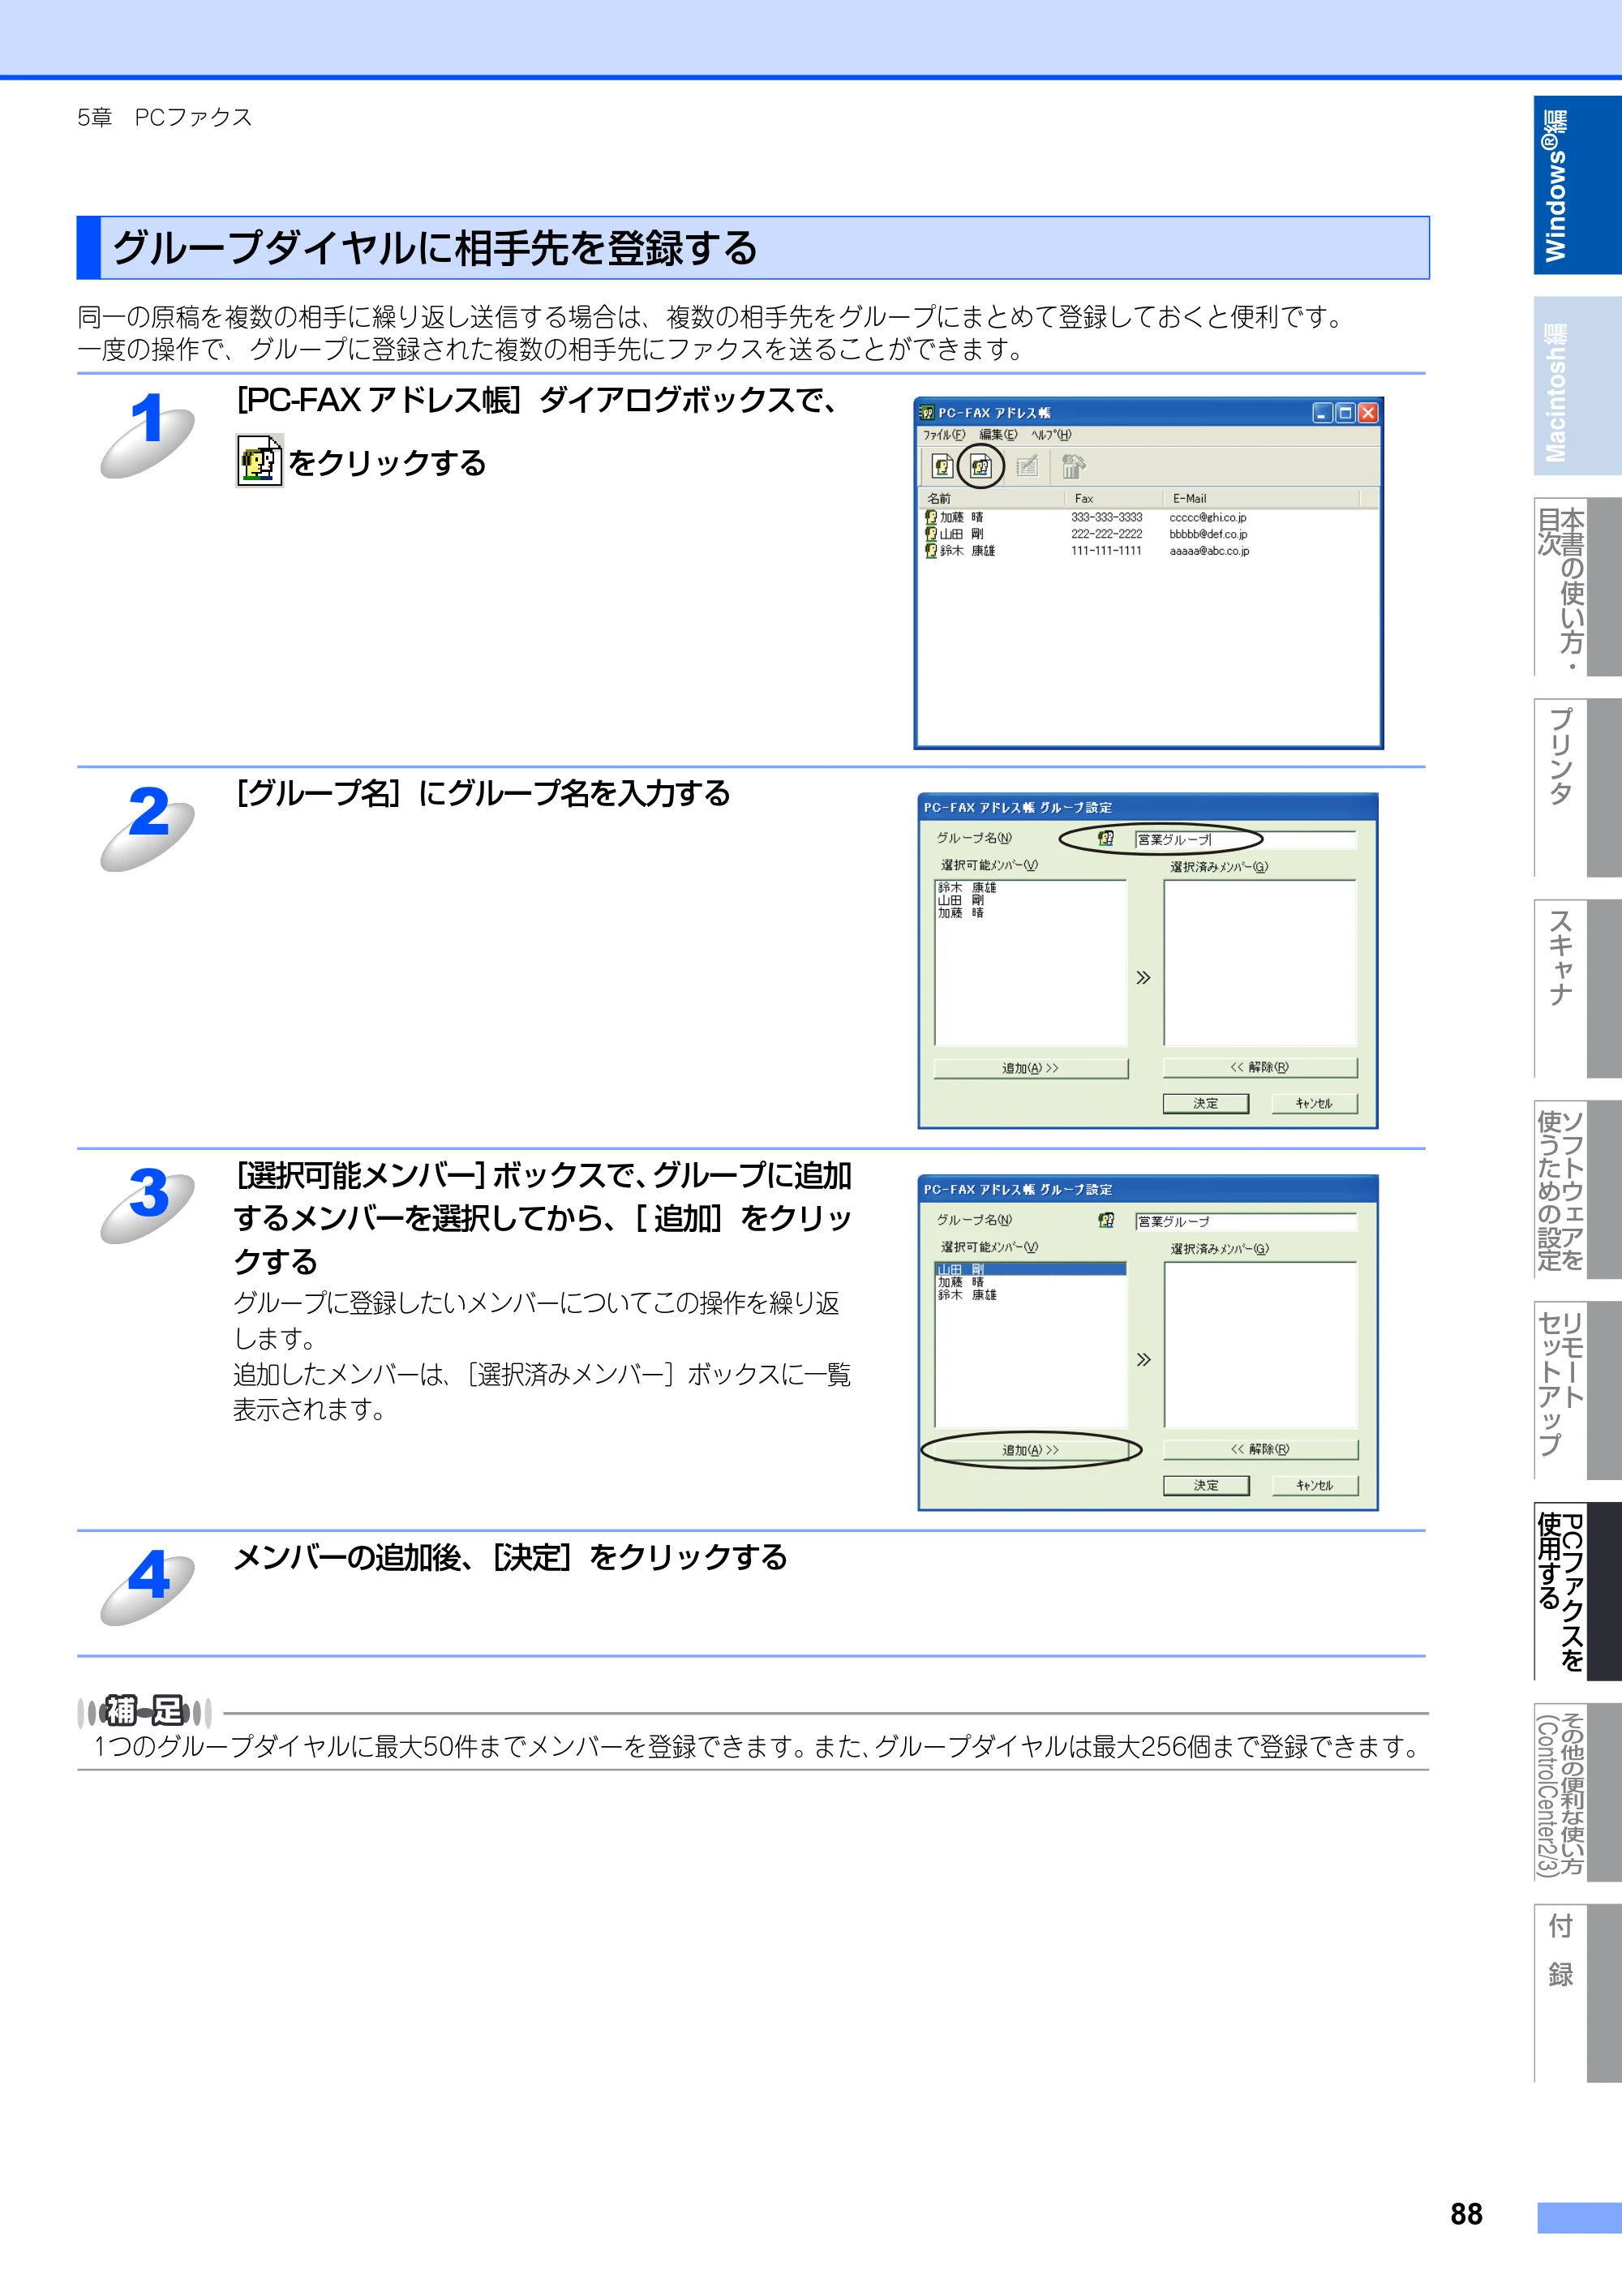The width and height of the screenshot is (1622, 2296).
Task: Click the group icon image in step 1 instruction
Action: (x=260, y=461)
